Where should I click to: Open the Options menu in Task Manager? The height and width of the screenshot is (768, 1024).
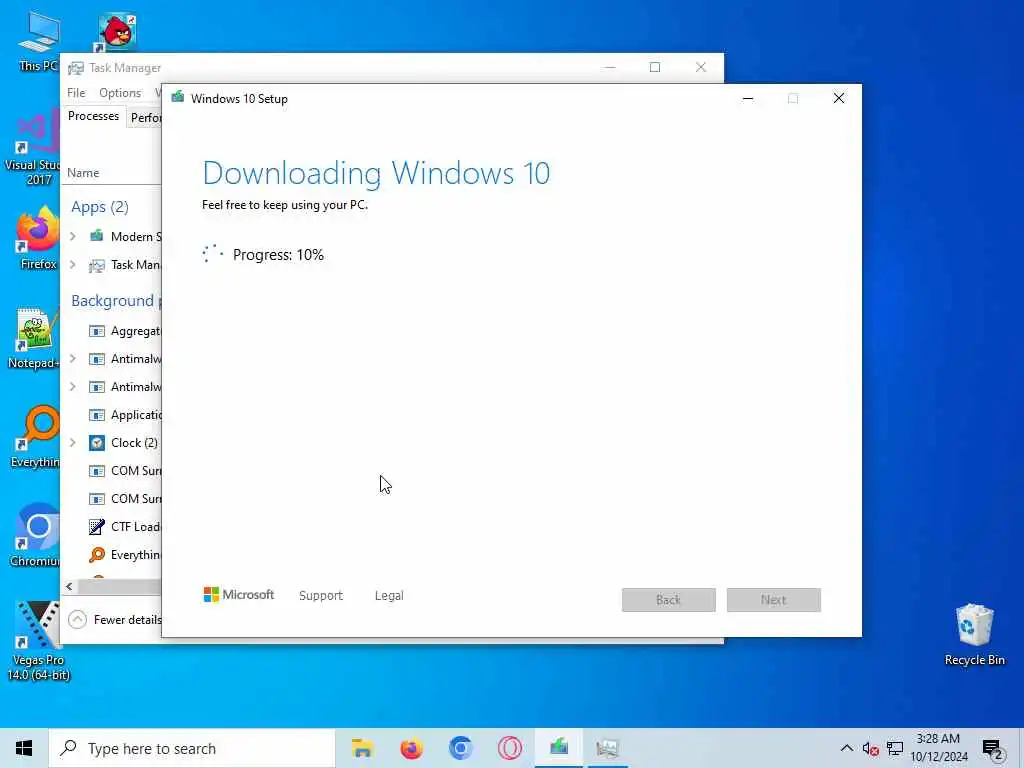click(120, 93)
